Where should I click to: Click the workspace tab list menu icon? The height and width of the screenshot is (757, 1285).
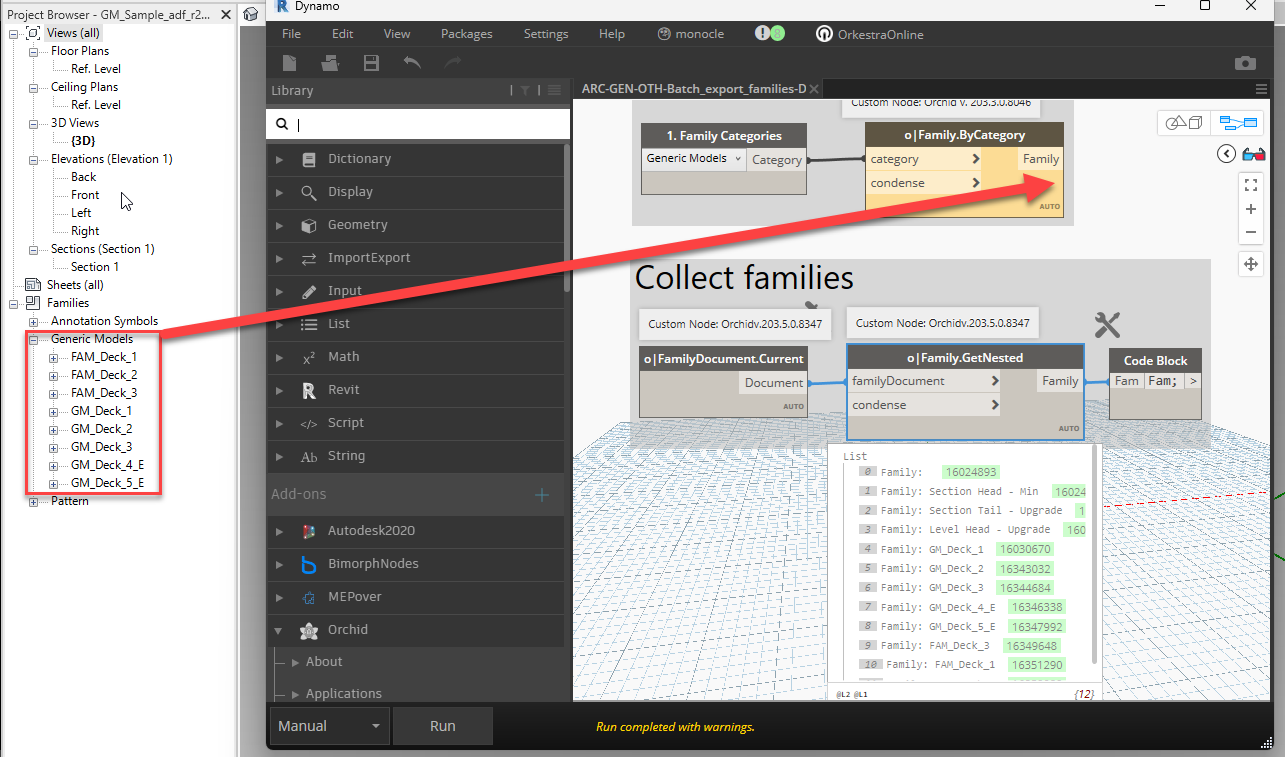pyautogui.click(x=1262, y=89)
